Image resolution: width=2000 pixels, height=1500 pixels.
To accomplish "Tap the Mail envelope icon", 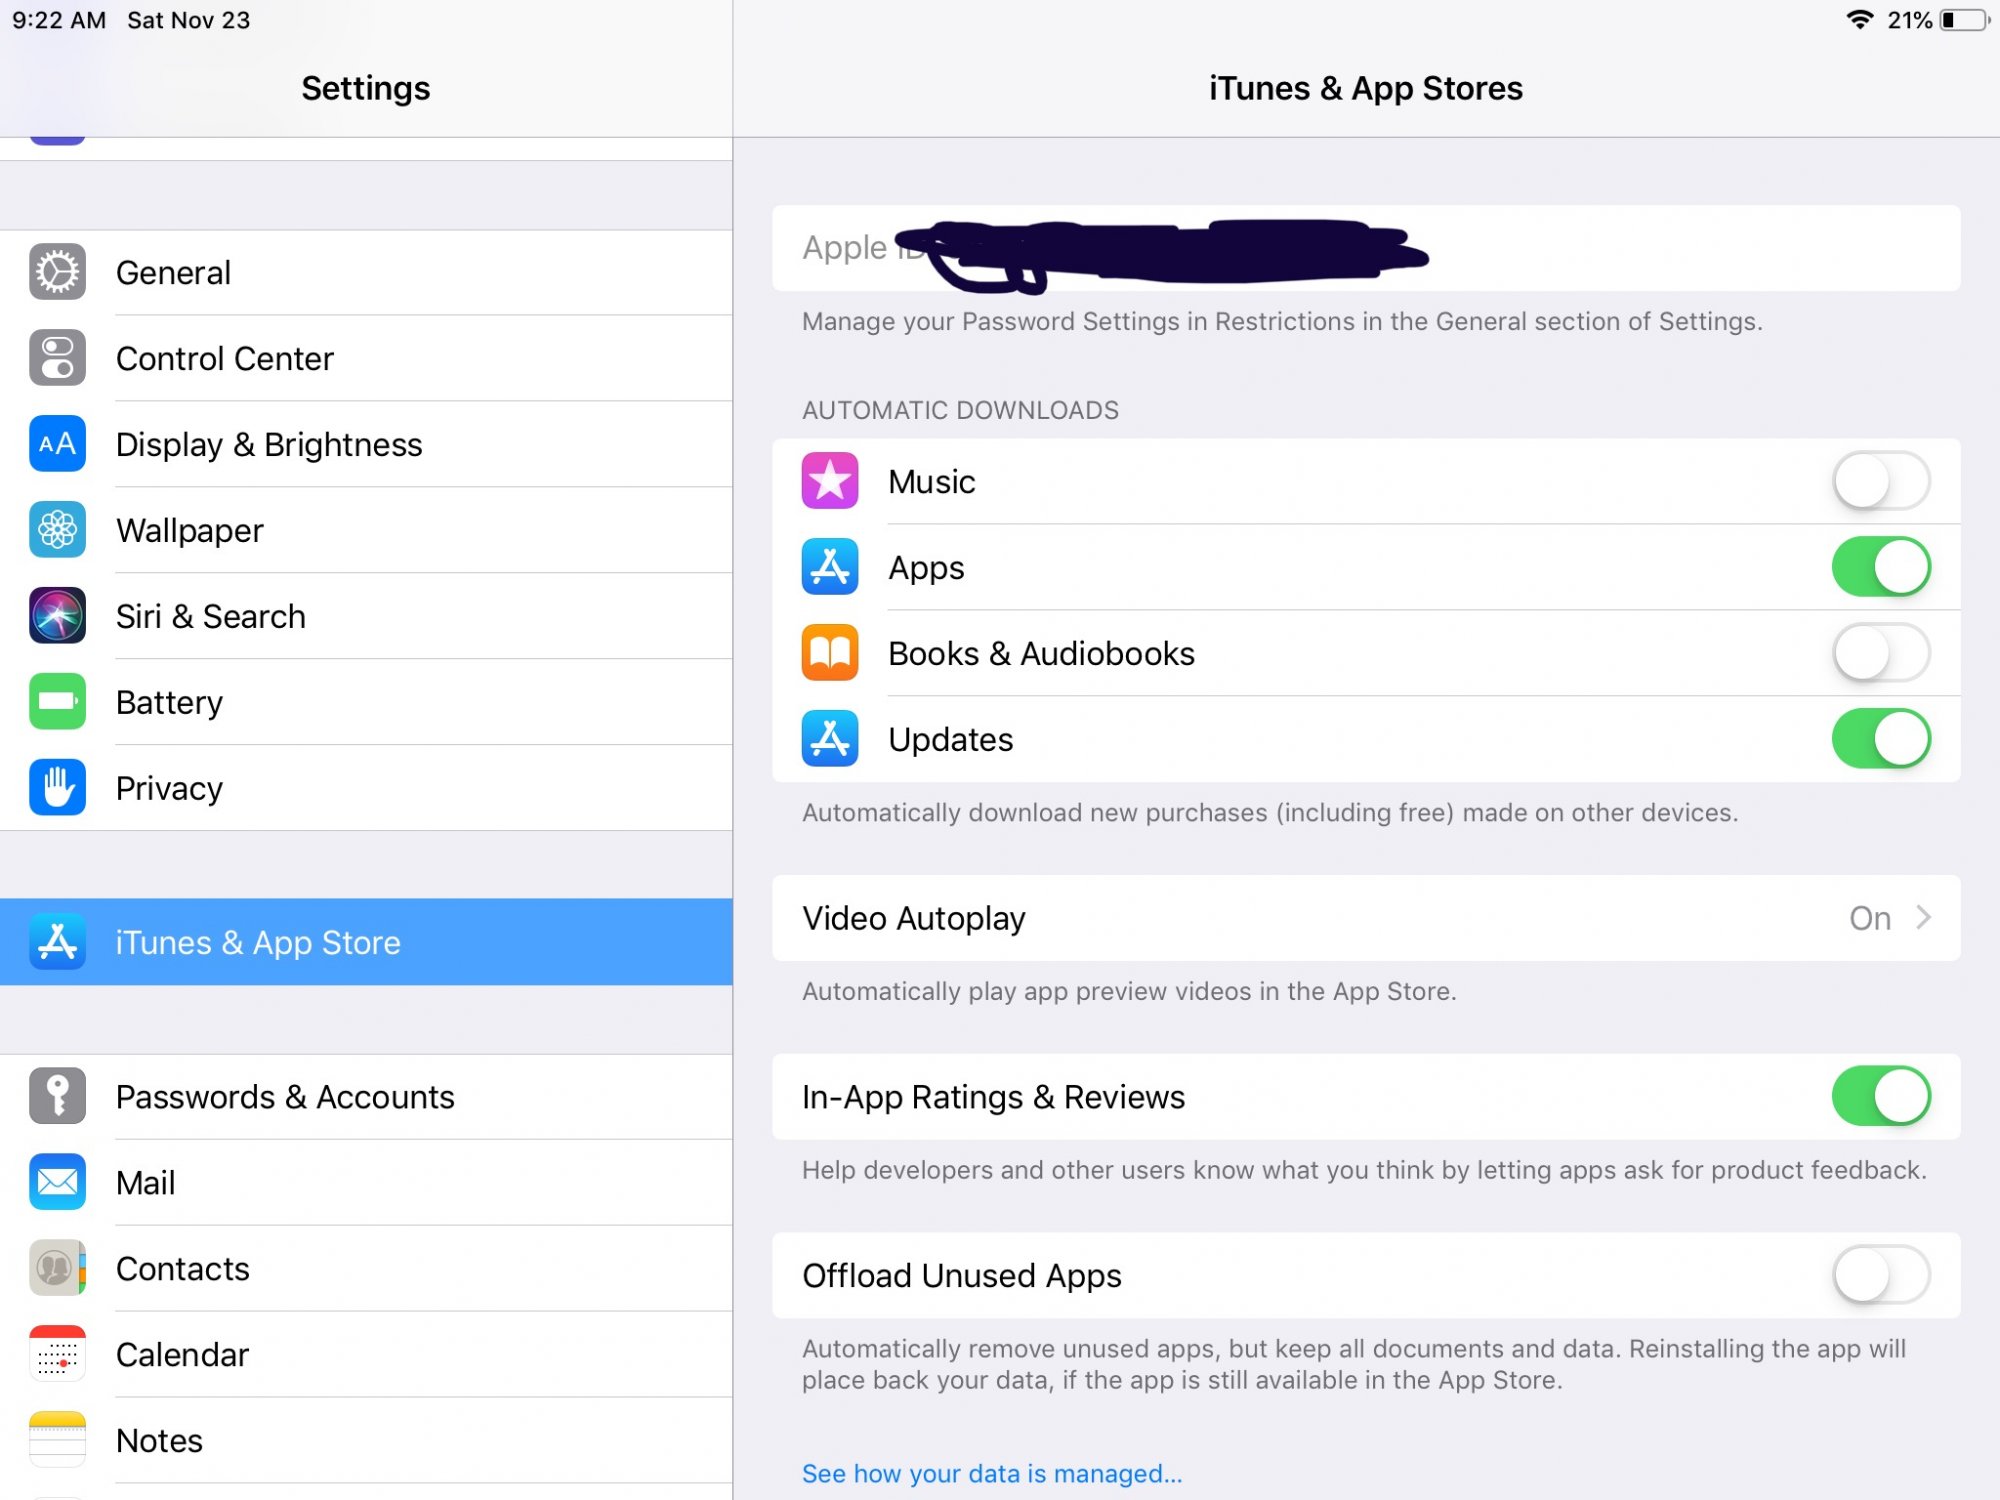I will [57, 1182].
